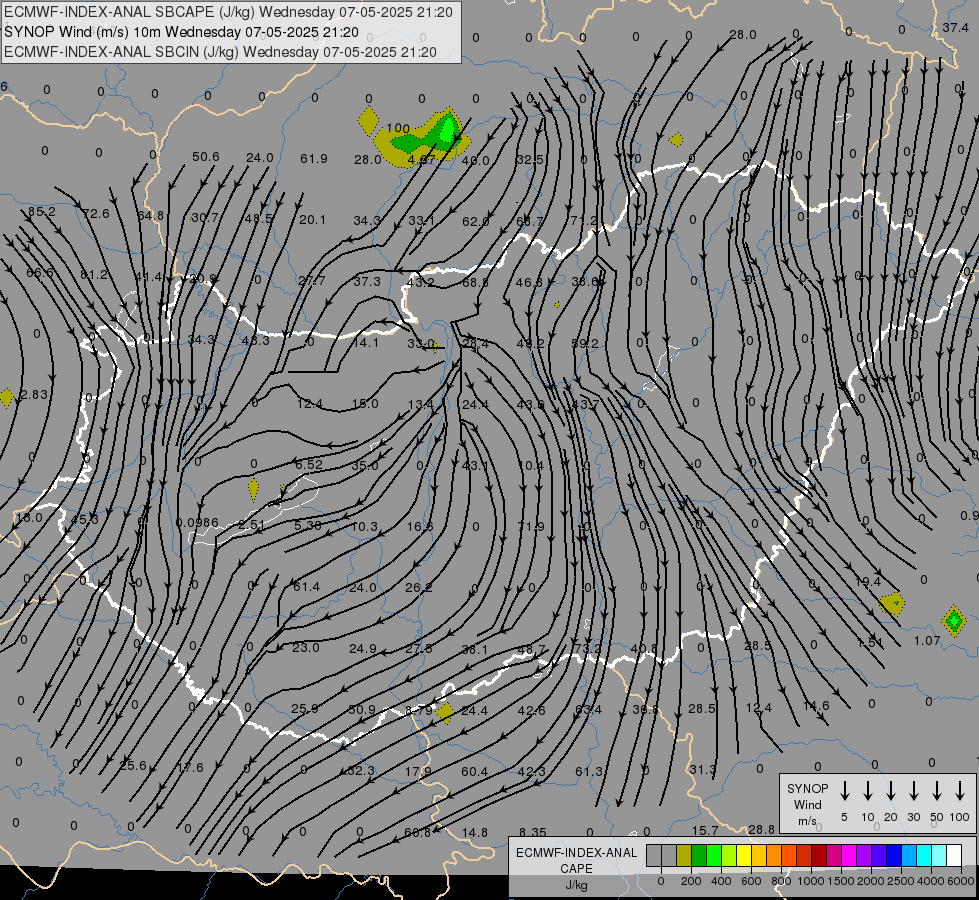Click the 100 m/s wind arrow in legend
Screen dimensions: 979x900
click(x=960, y=791)
